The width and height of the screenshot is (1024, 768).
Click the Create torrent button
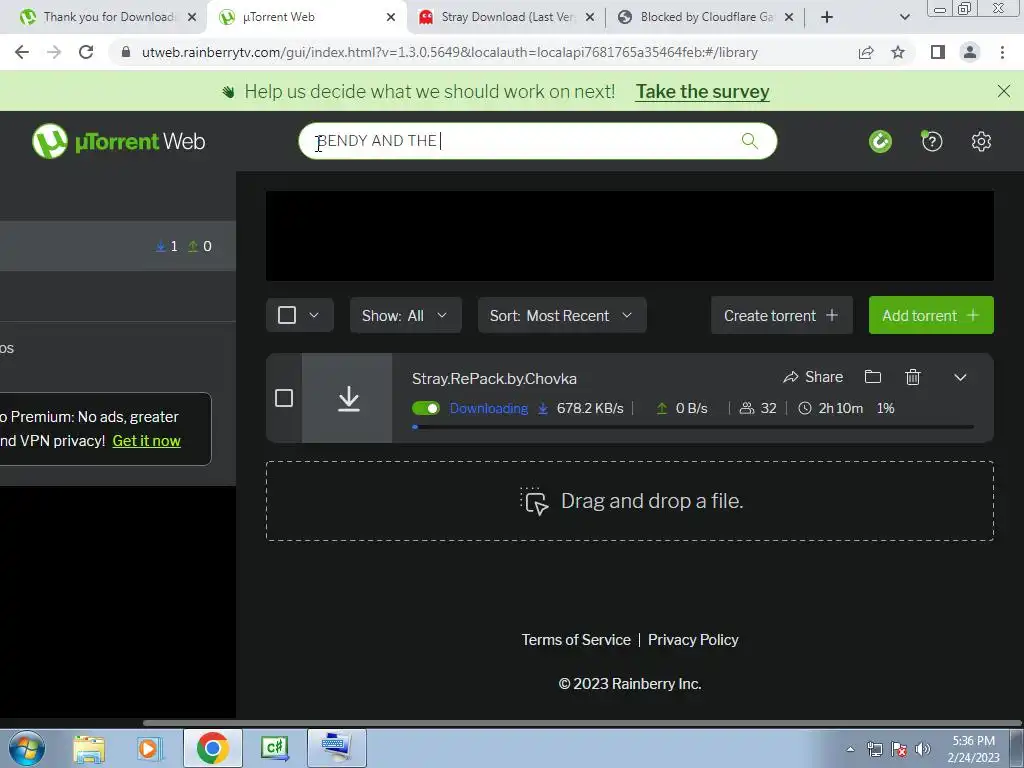781,315
